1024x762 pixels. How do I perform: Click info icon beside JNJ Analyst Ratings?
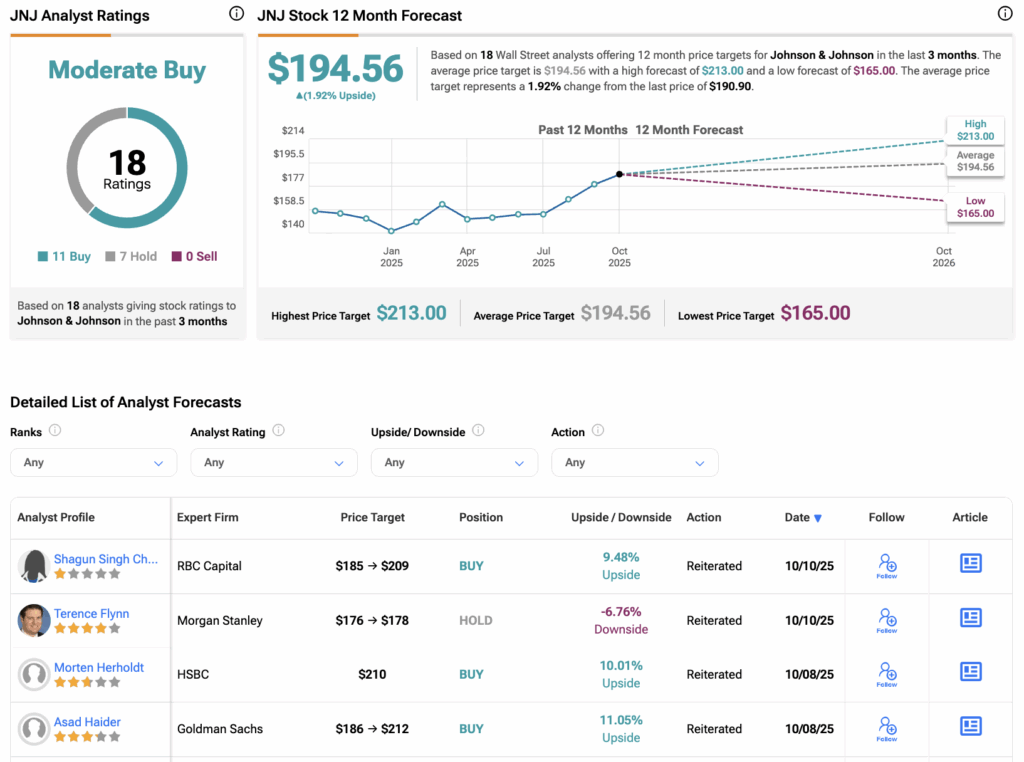click(x=236, y=14)
